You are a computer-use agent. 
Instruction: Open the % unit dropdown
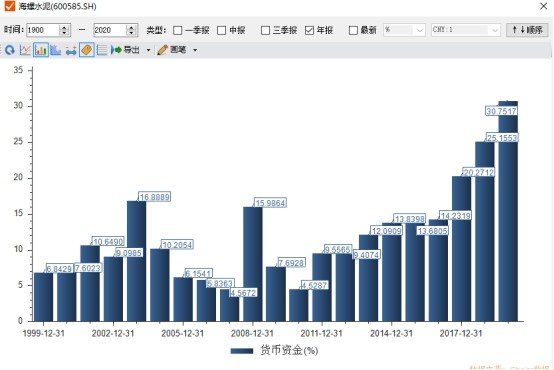404,30
